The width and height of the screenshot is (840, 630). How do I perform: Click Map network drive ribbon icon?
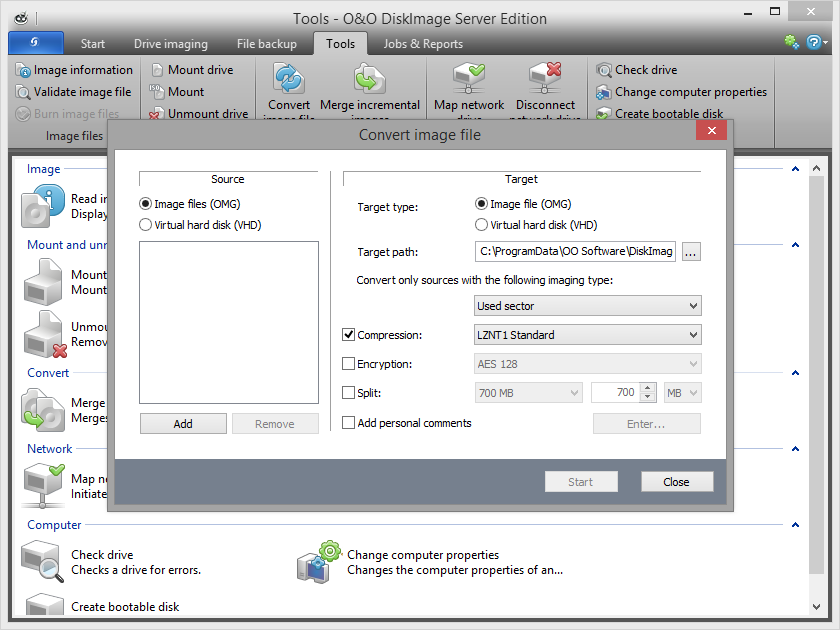point(469,79)
